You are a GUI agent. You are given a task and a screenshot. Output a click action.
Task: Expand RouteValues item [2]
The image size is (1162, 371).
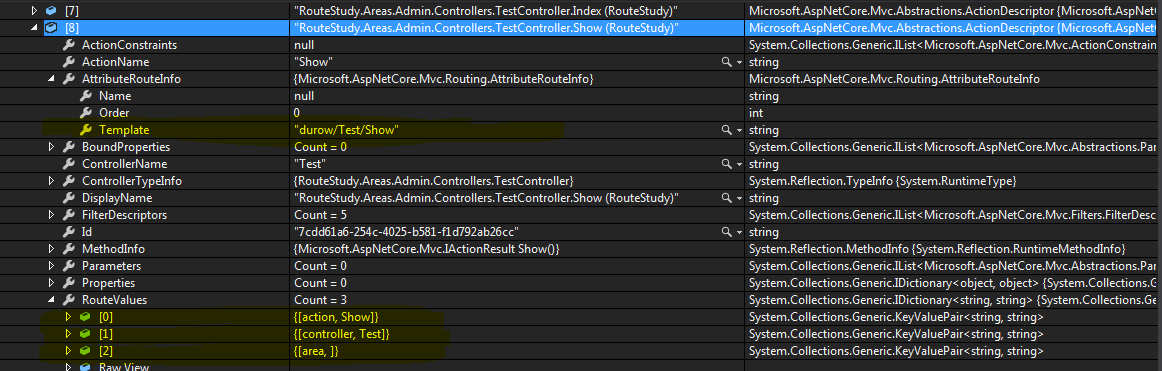(x=68, y=352)
